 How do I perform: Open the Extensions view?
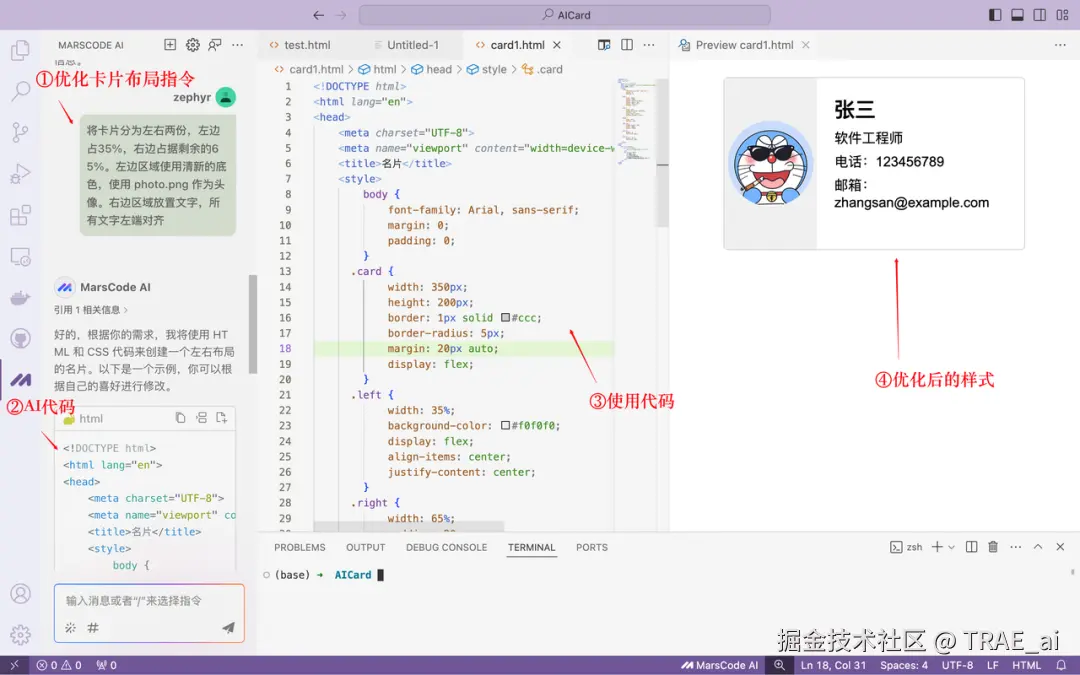coord(21,215)
